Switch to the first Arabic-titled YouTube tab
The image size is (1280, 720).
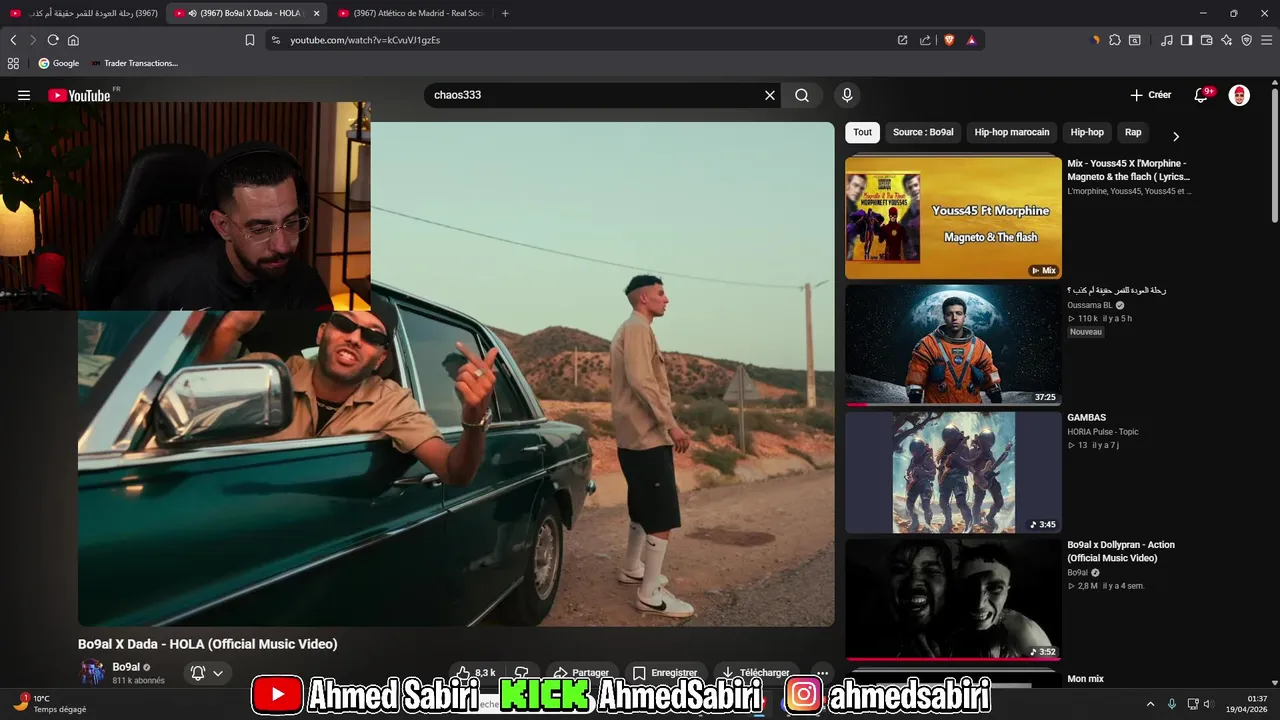coord(82,13)
